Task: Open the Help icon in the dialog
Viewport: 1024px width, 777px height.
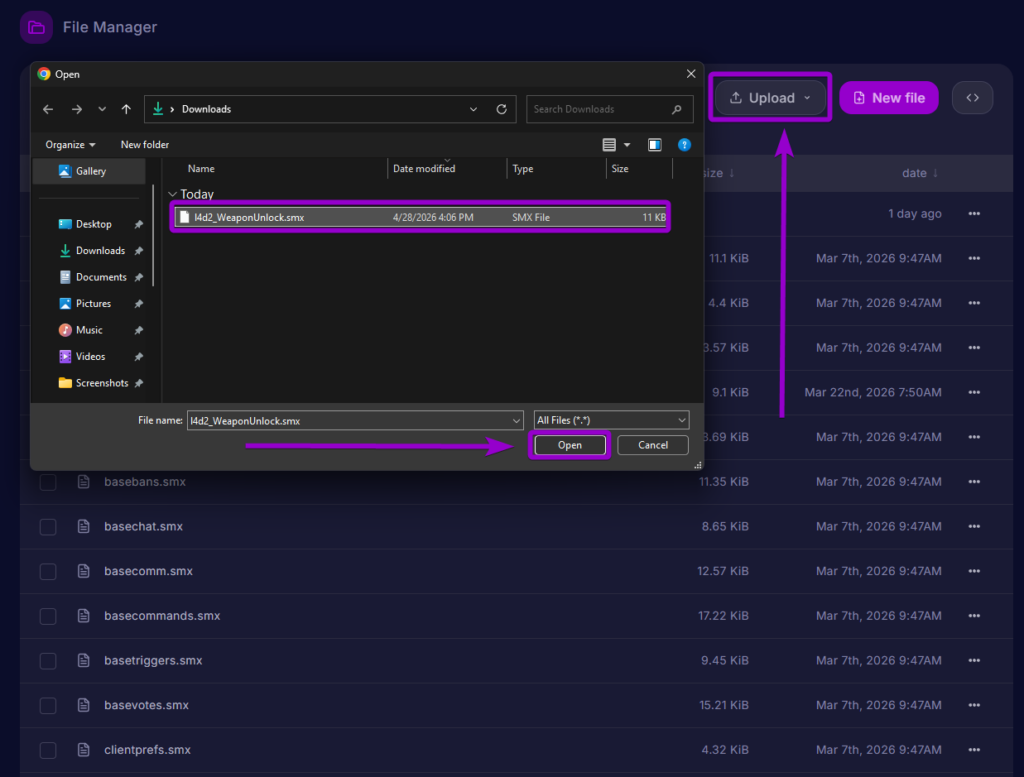Action: [x=684, y=144]
